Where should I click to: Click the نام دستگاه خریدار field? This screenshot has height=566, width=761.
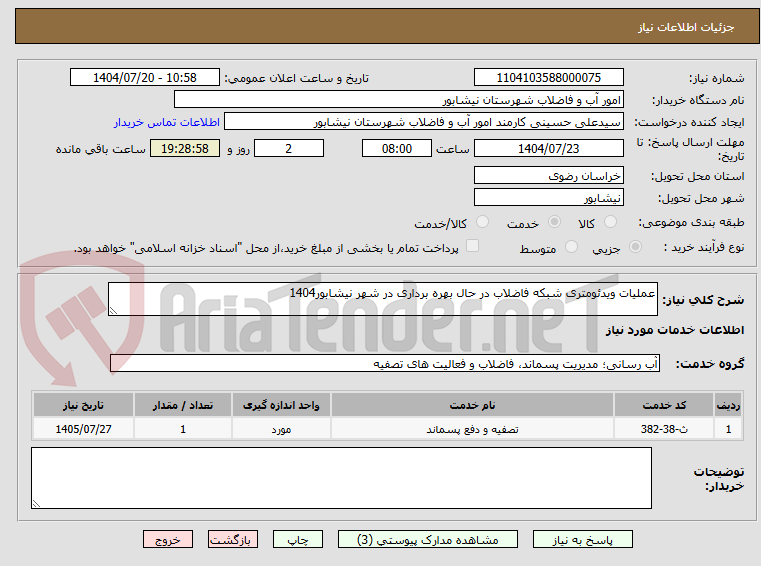[x=398, y=100]
